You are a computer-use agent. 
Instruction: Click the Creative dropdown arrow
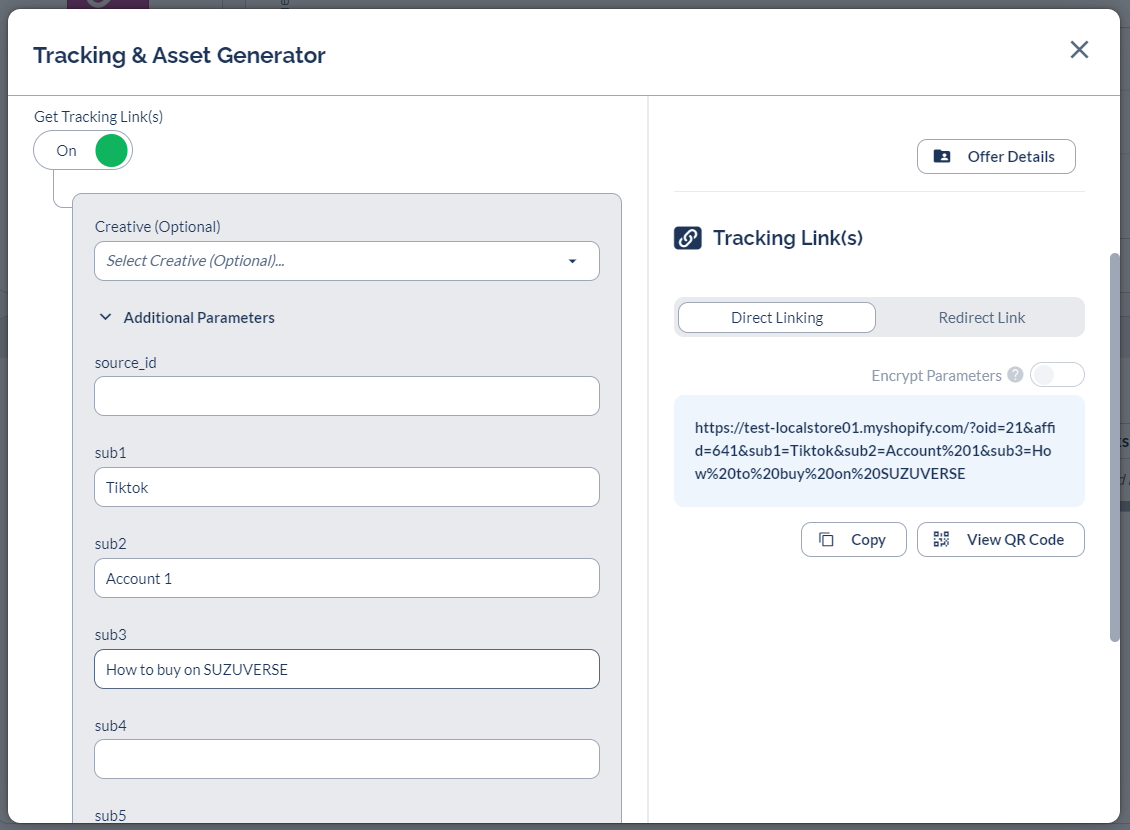(572, 261)
